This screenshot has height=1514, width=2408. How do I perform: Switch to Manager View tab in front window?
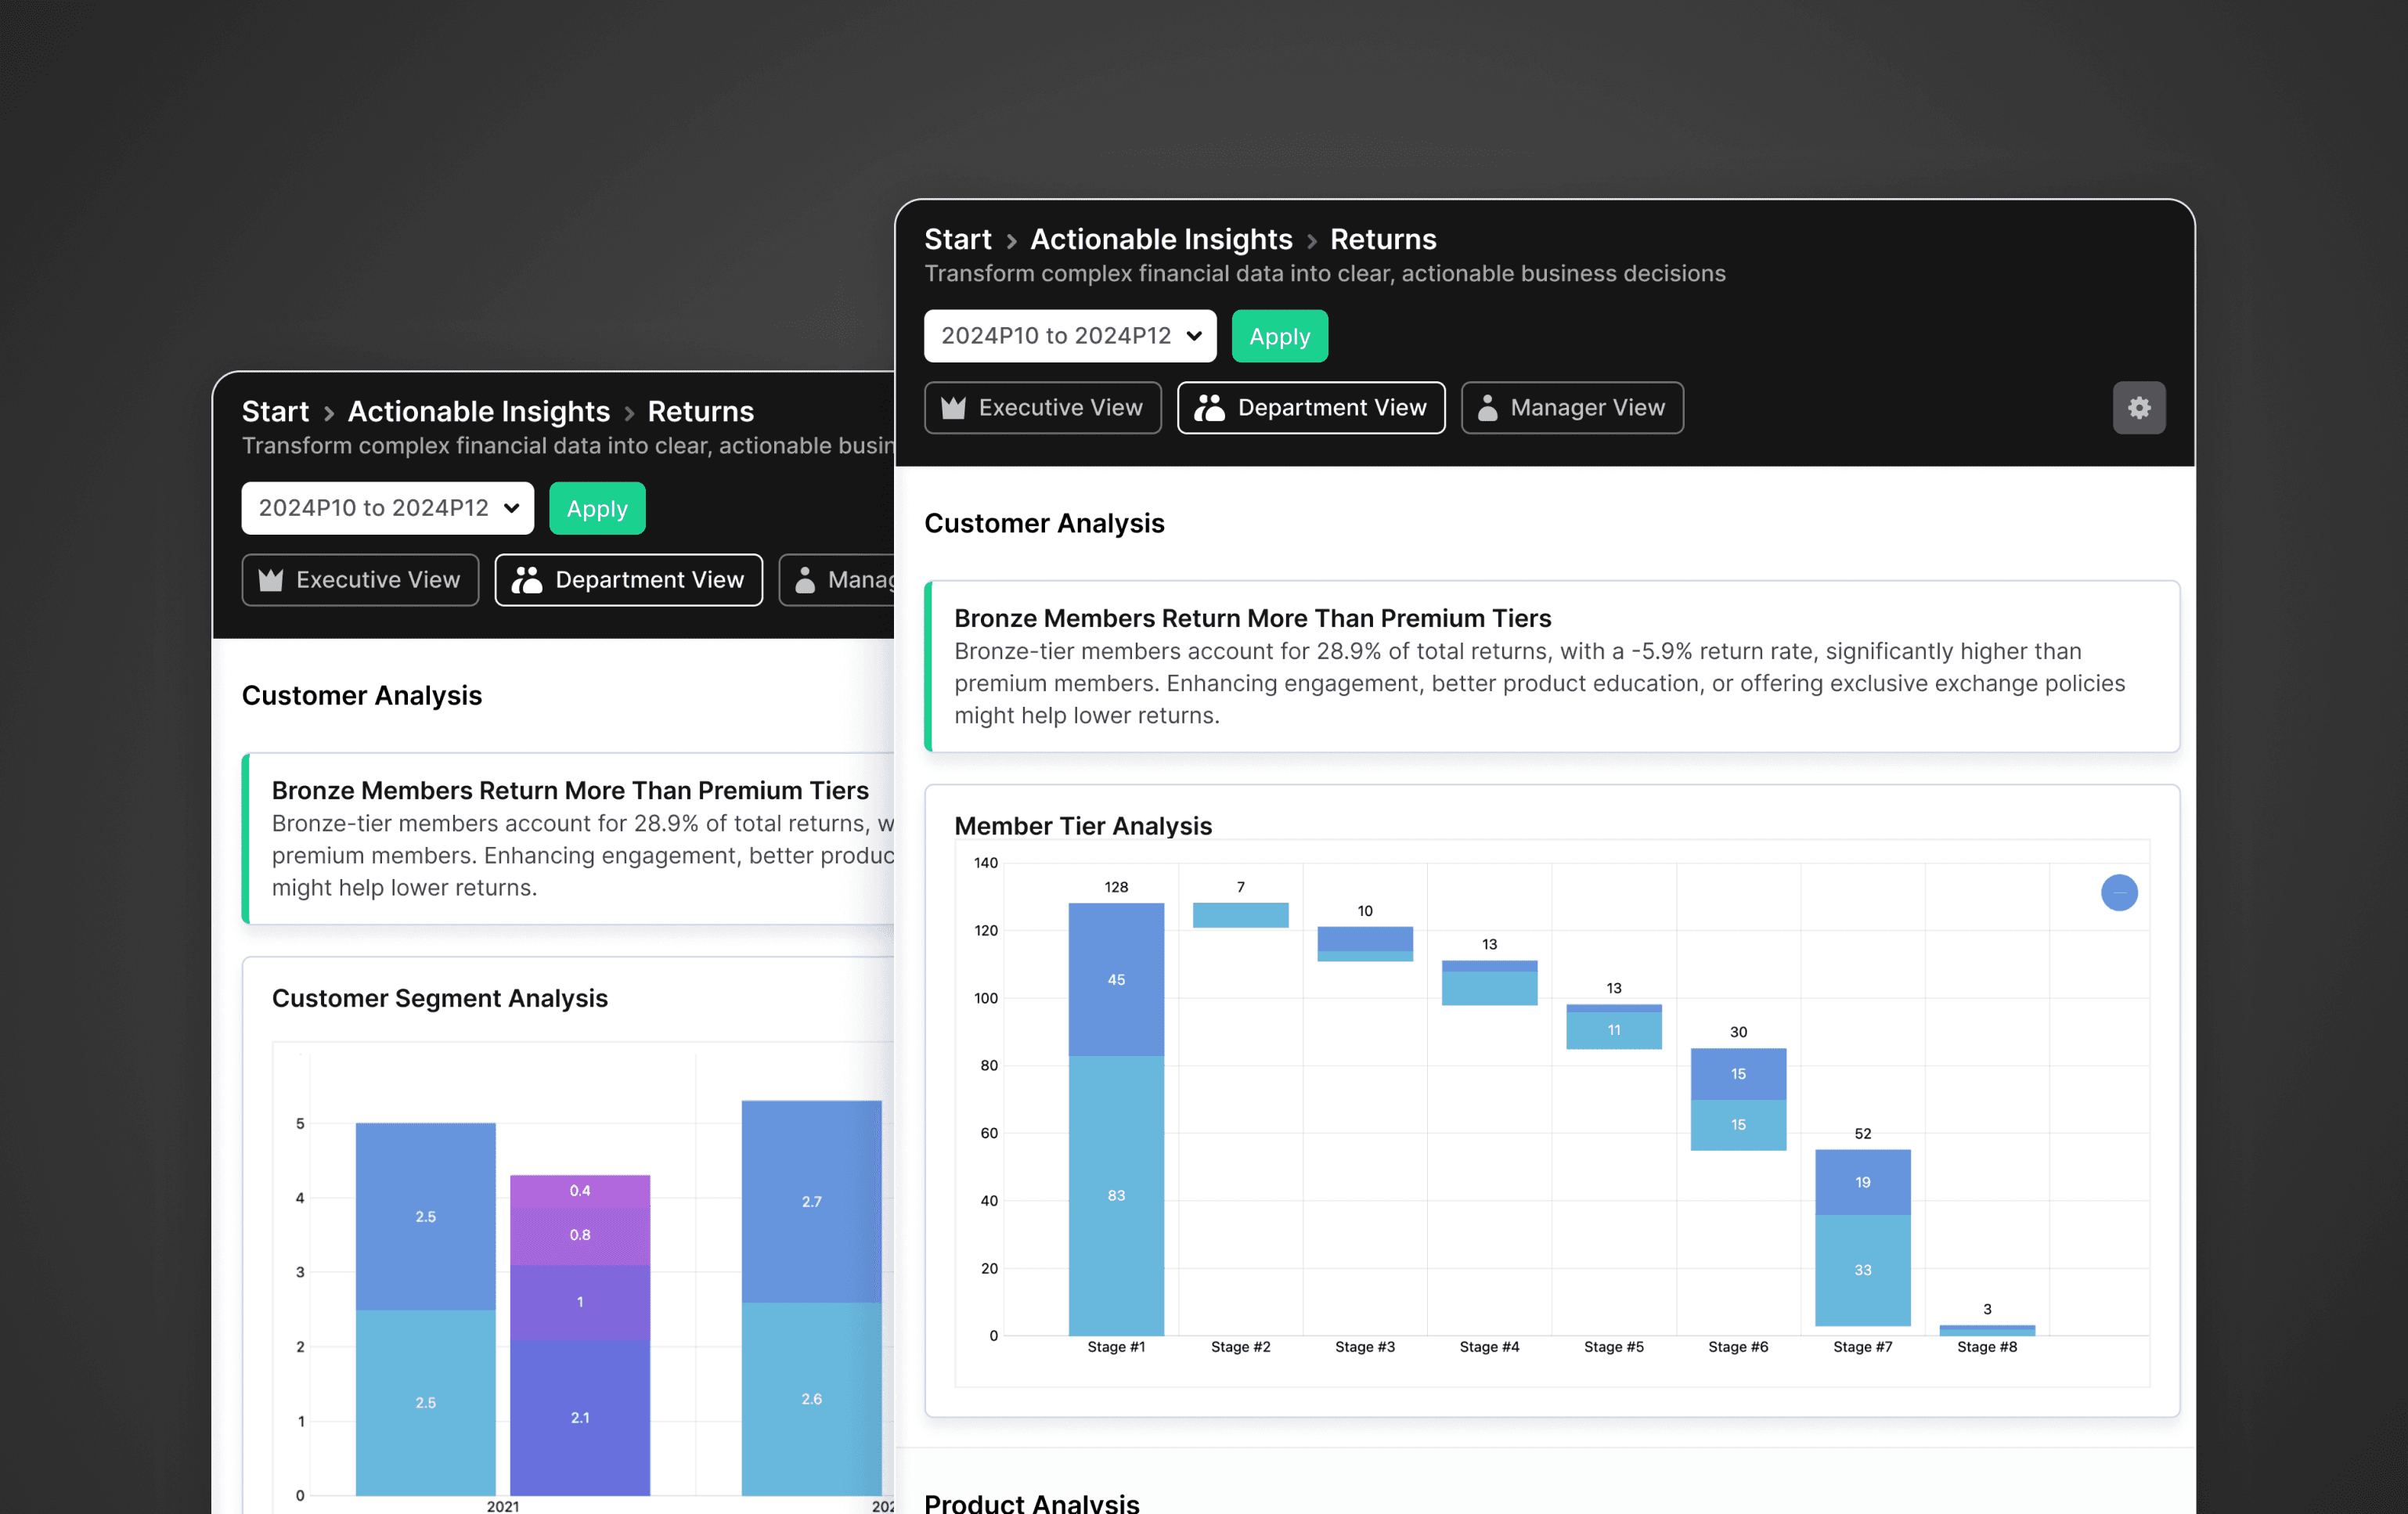pos(1571,408)
